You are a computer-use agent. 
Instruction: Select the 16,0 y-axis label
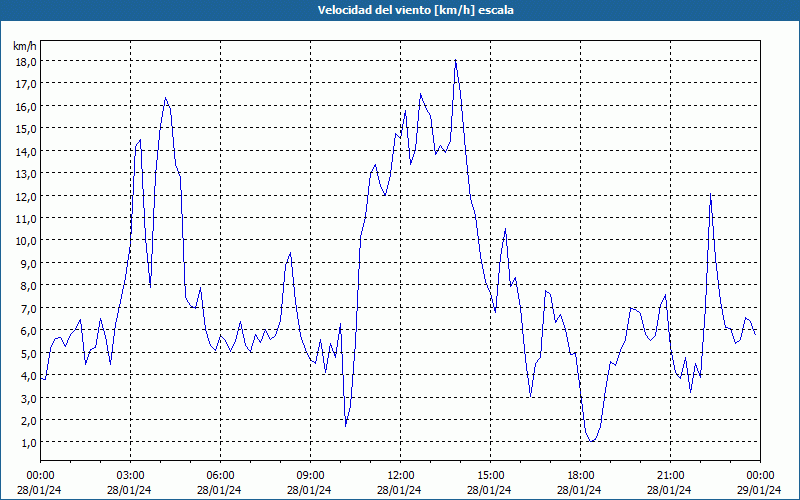[x=28, y=106]
